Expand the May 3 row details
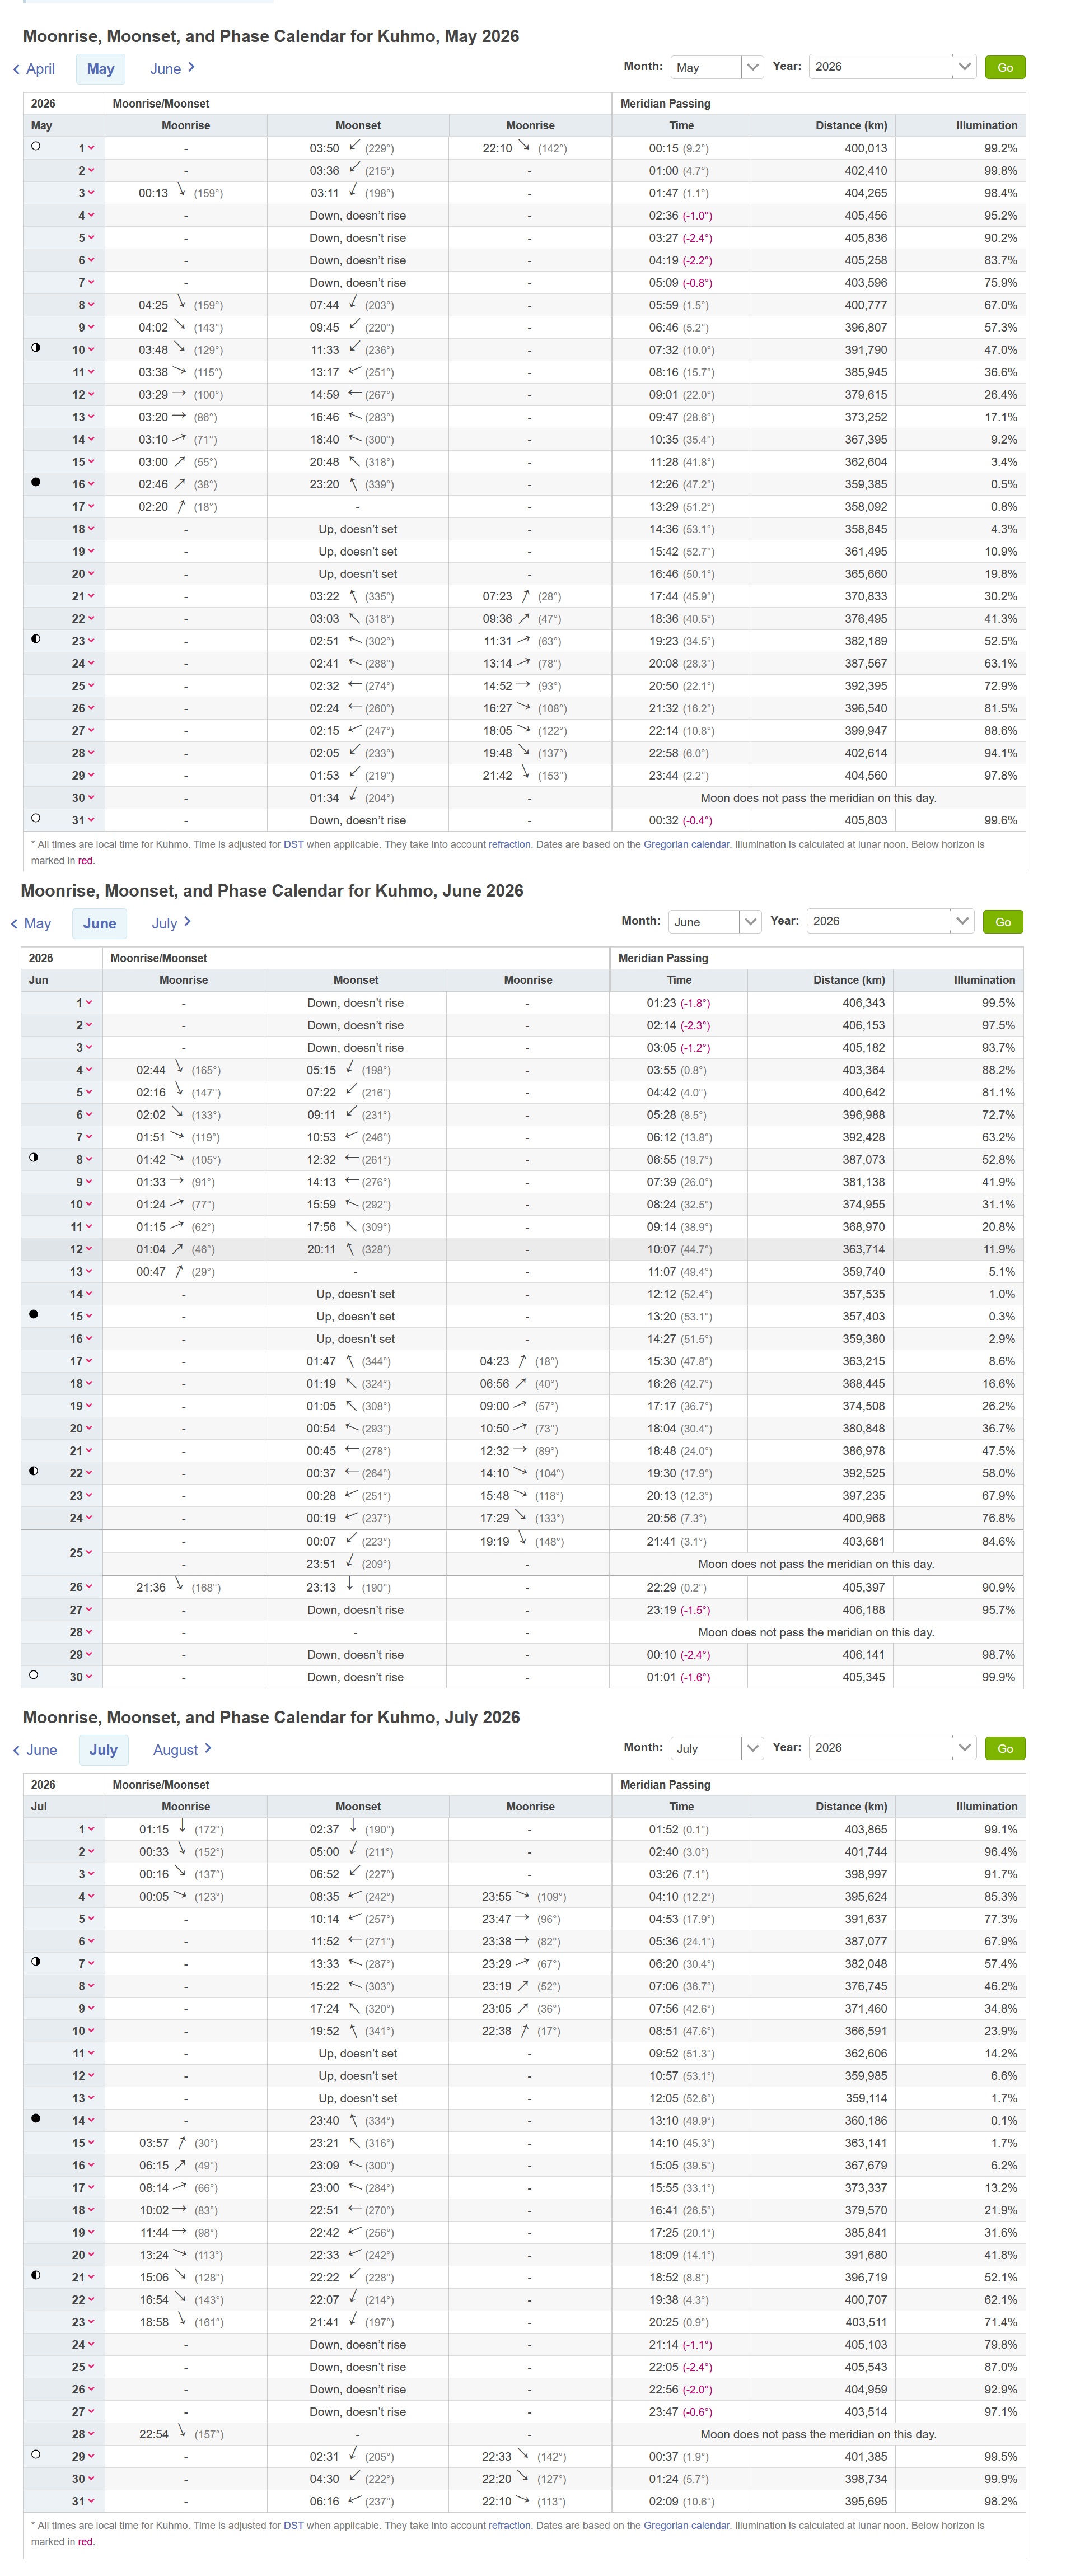This screenshot has width=1066, height=2576. point(91,193)
